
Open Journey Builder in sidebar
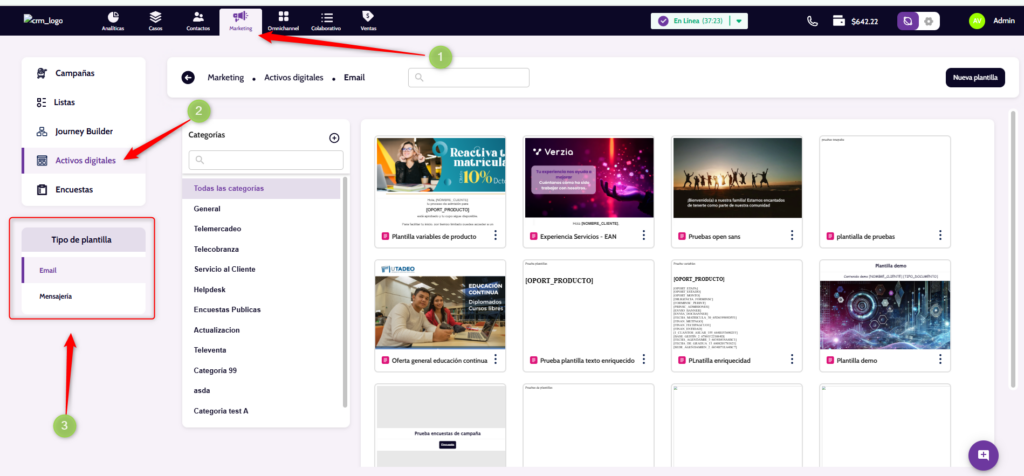tap(82, 131)
